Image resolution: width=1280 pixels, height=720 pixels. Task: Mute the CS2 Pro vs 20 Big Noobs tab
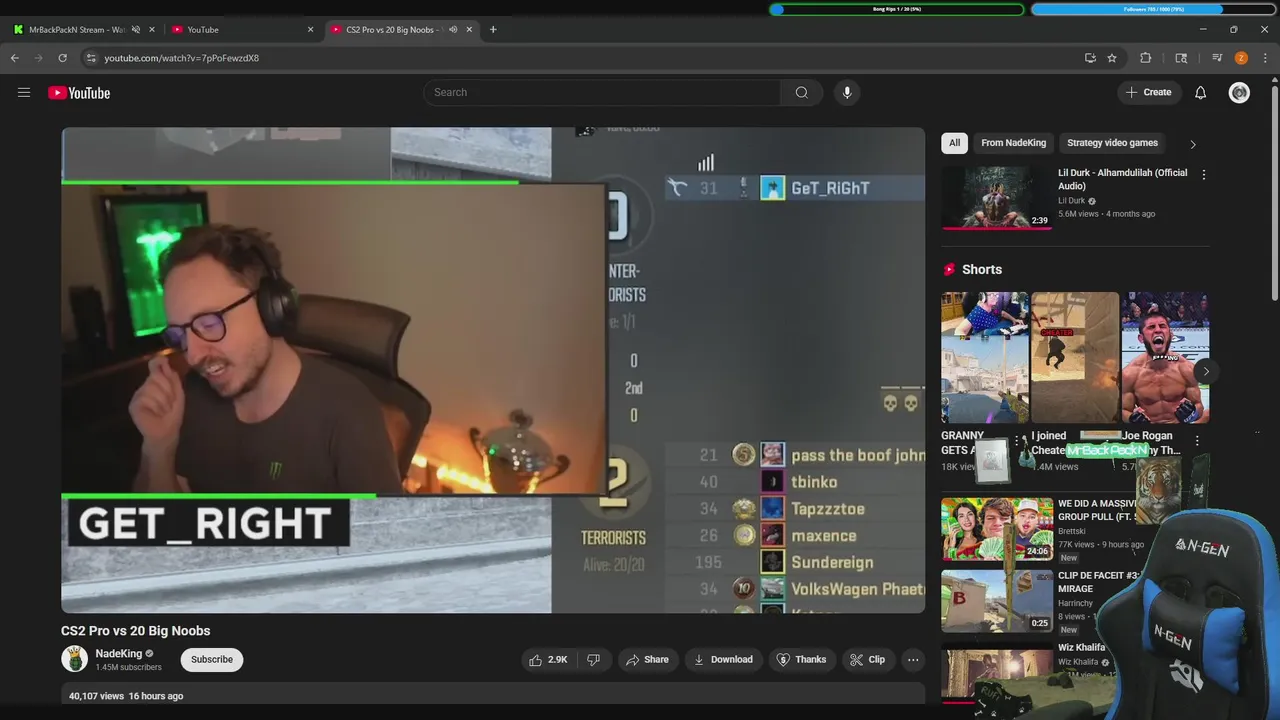(453, 30)
